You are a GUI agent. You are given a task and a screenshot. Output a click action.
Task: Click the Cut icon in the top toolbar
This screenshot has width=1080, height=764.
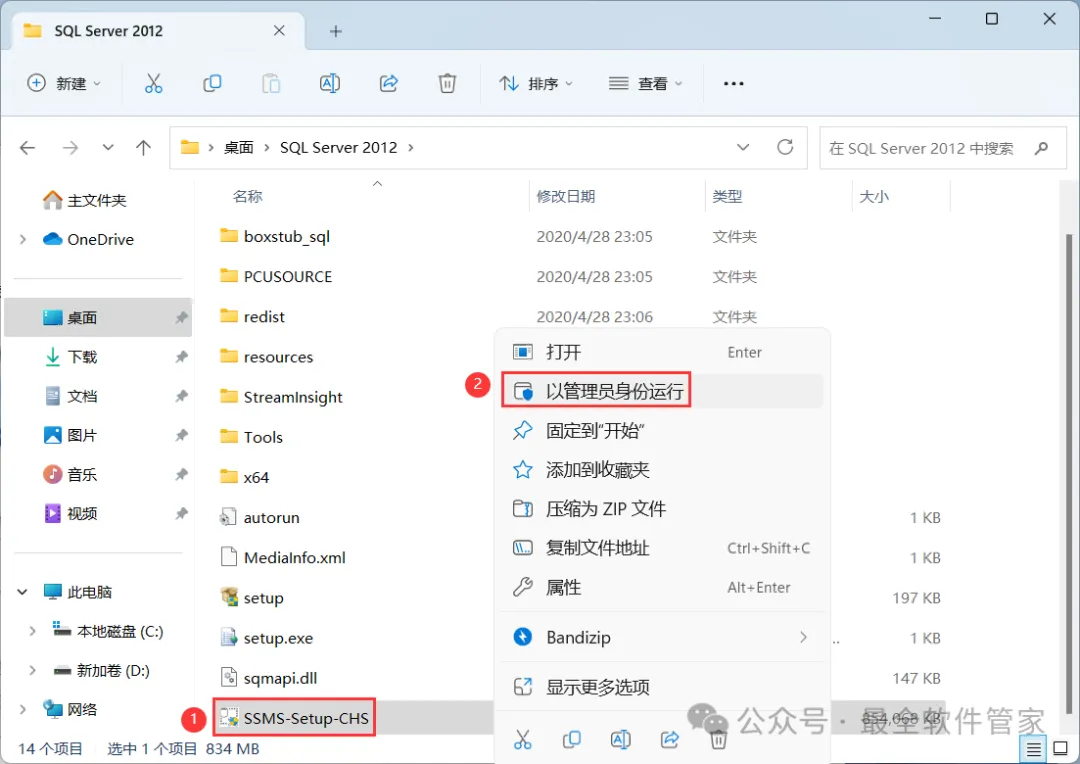153,83
